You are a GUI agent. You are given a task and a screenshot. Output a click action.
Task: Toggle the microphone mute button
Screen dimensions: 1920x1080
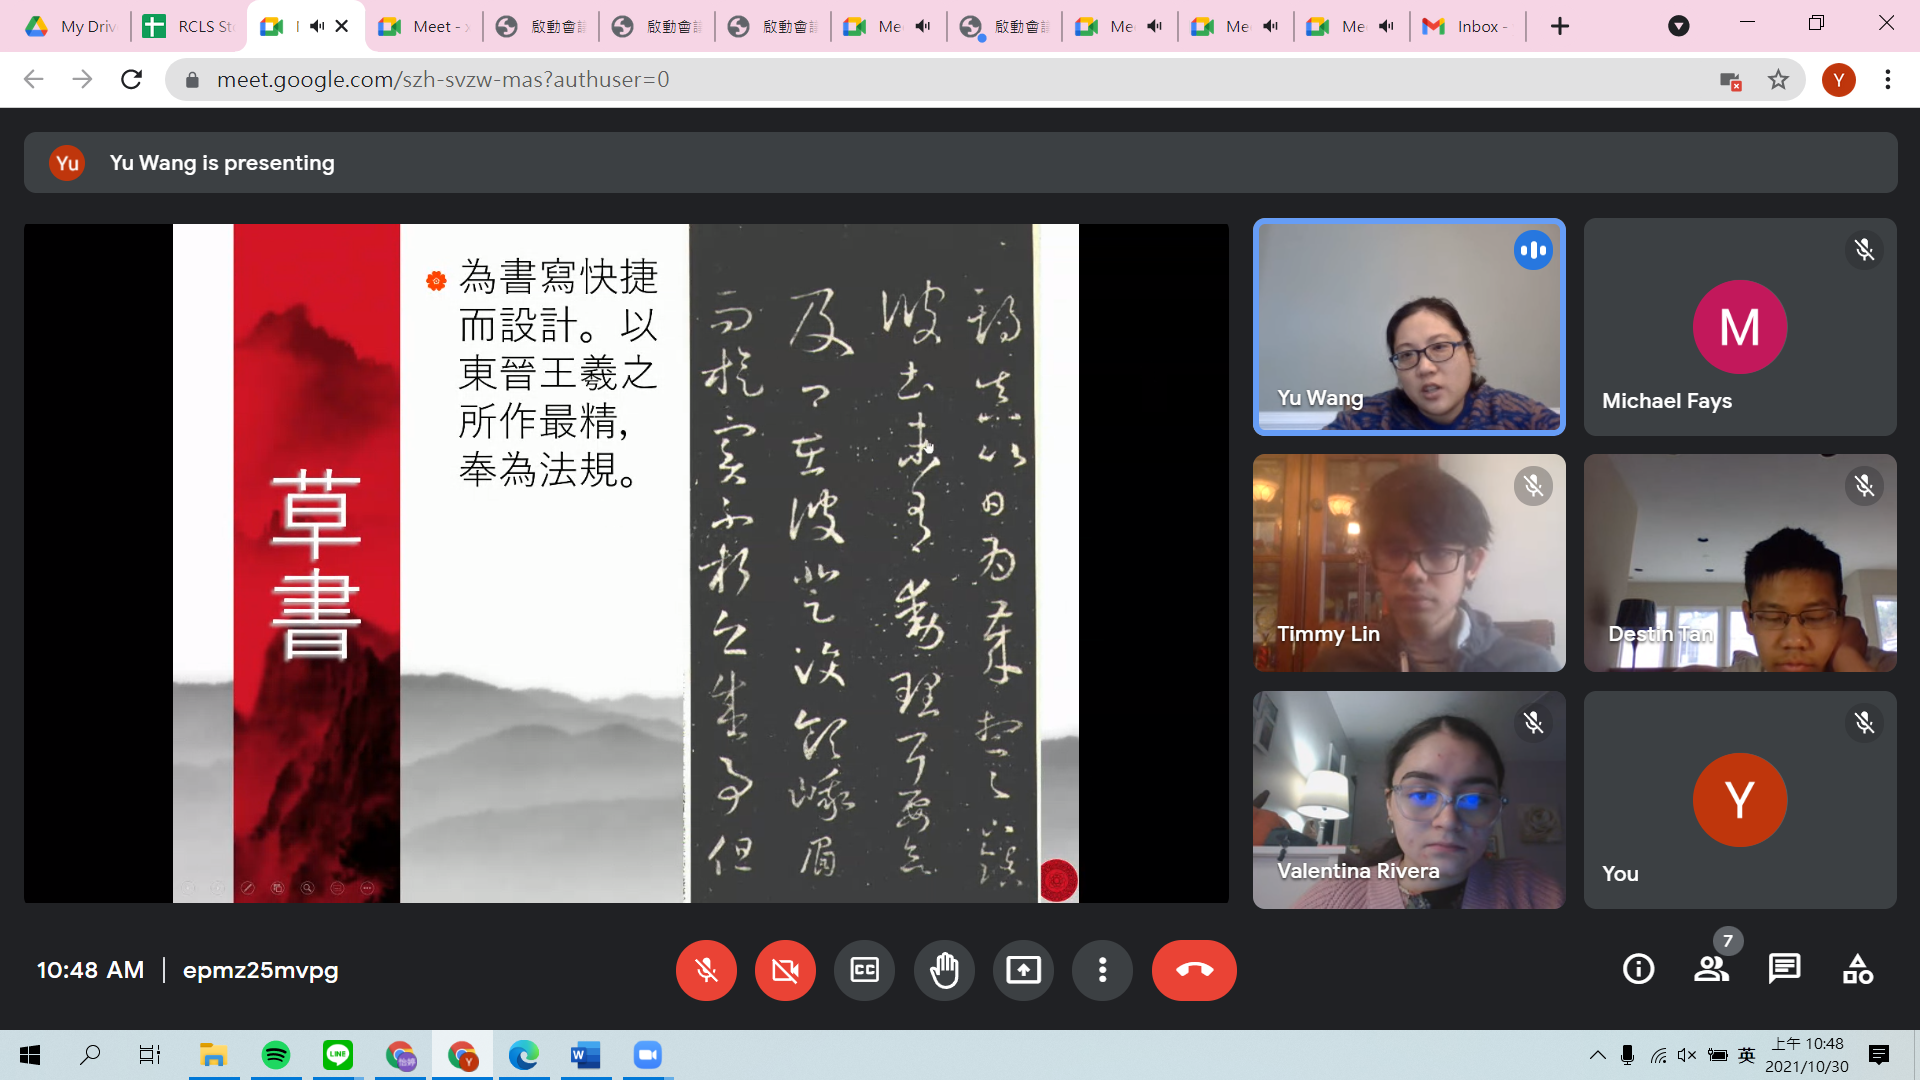[706, 970]
